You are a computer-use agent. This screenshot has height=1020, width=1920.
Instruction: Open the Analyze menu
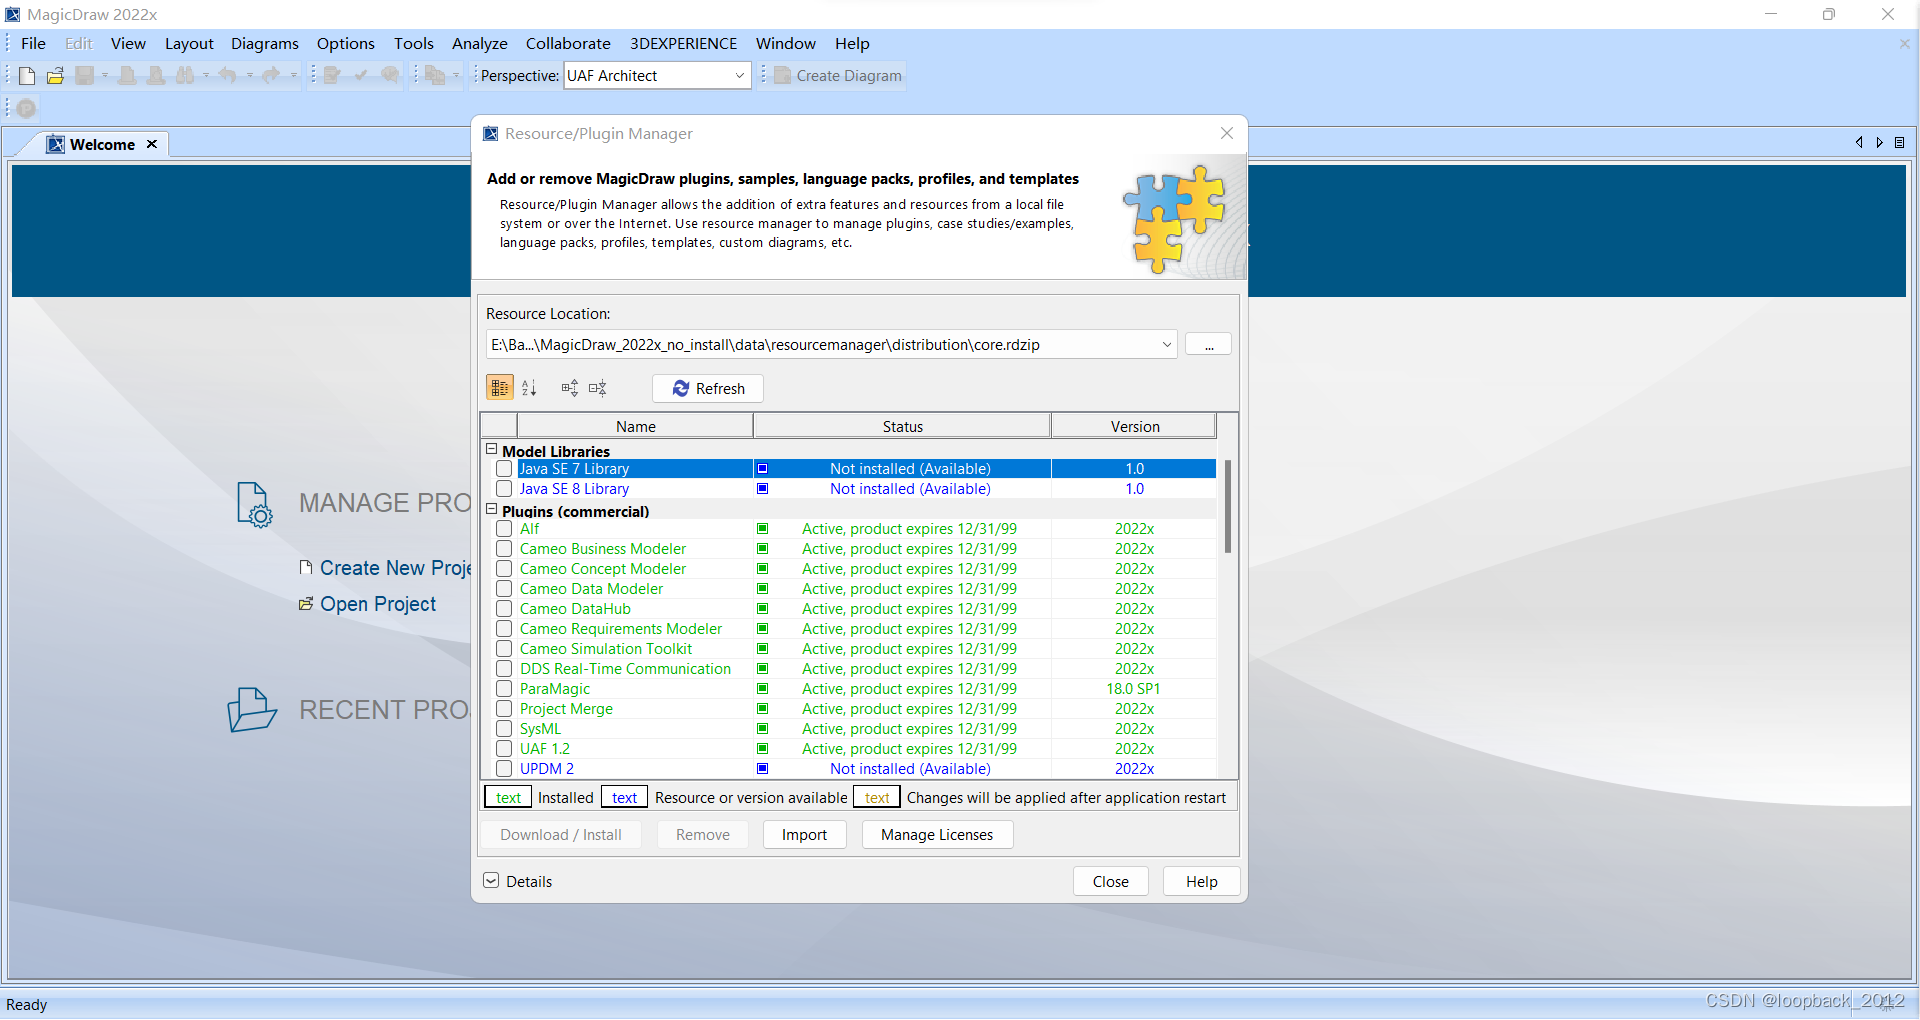(x=480, y=44)
